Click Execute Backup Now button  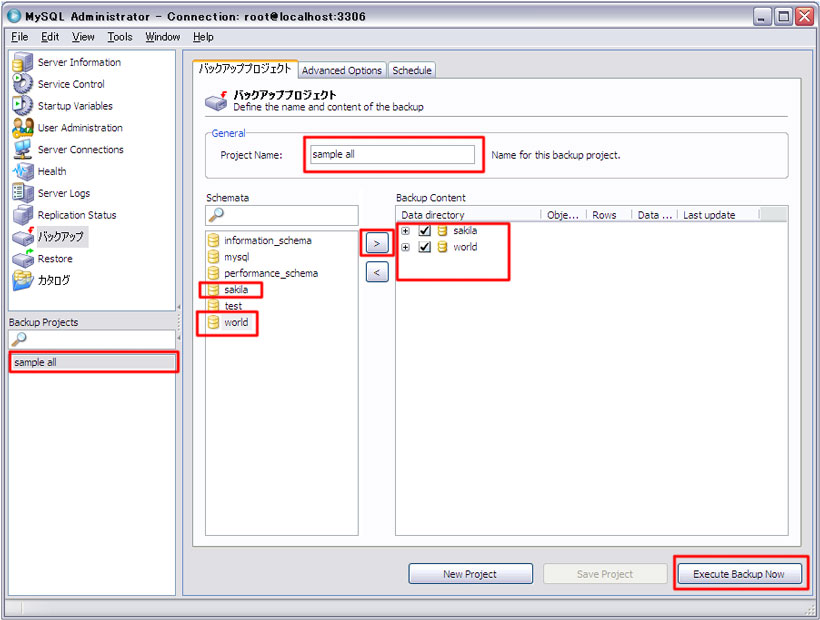coord(739,573)
